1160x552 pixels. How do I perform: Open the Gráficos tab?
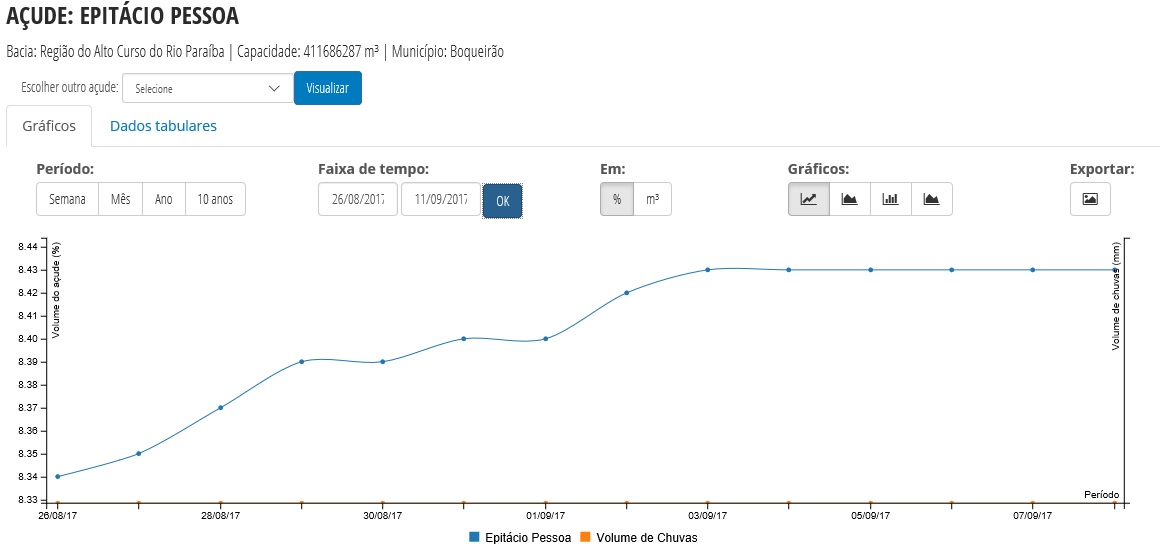(x=49, y=126)
